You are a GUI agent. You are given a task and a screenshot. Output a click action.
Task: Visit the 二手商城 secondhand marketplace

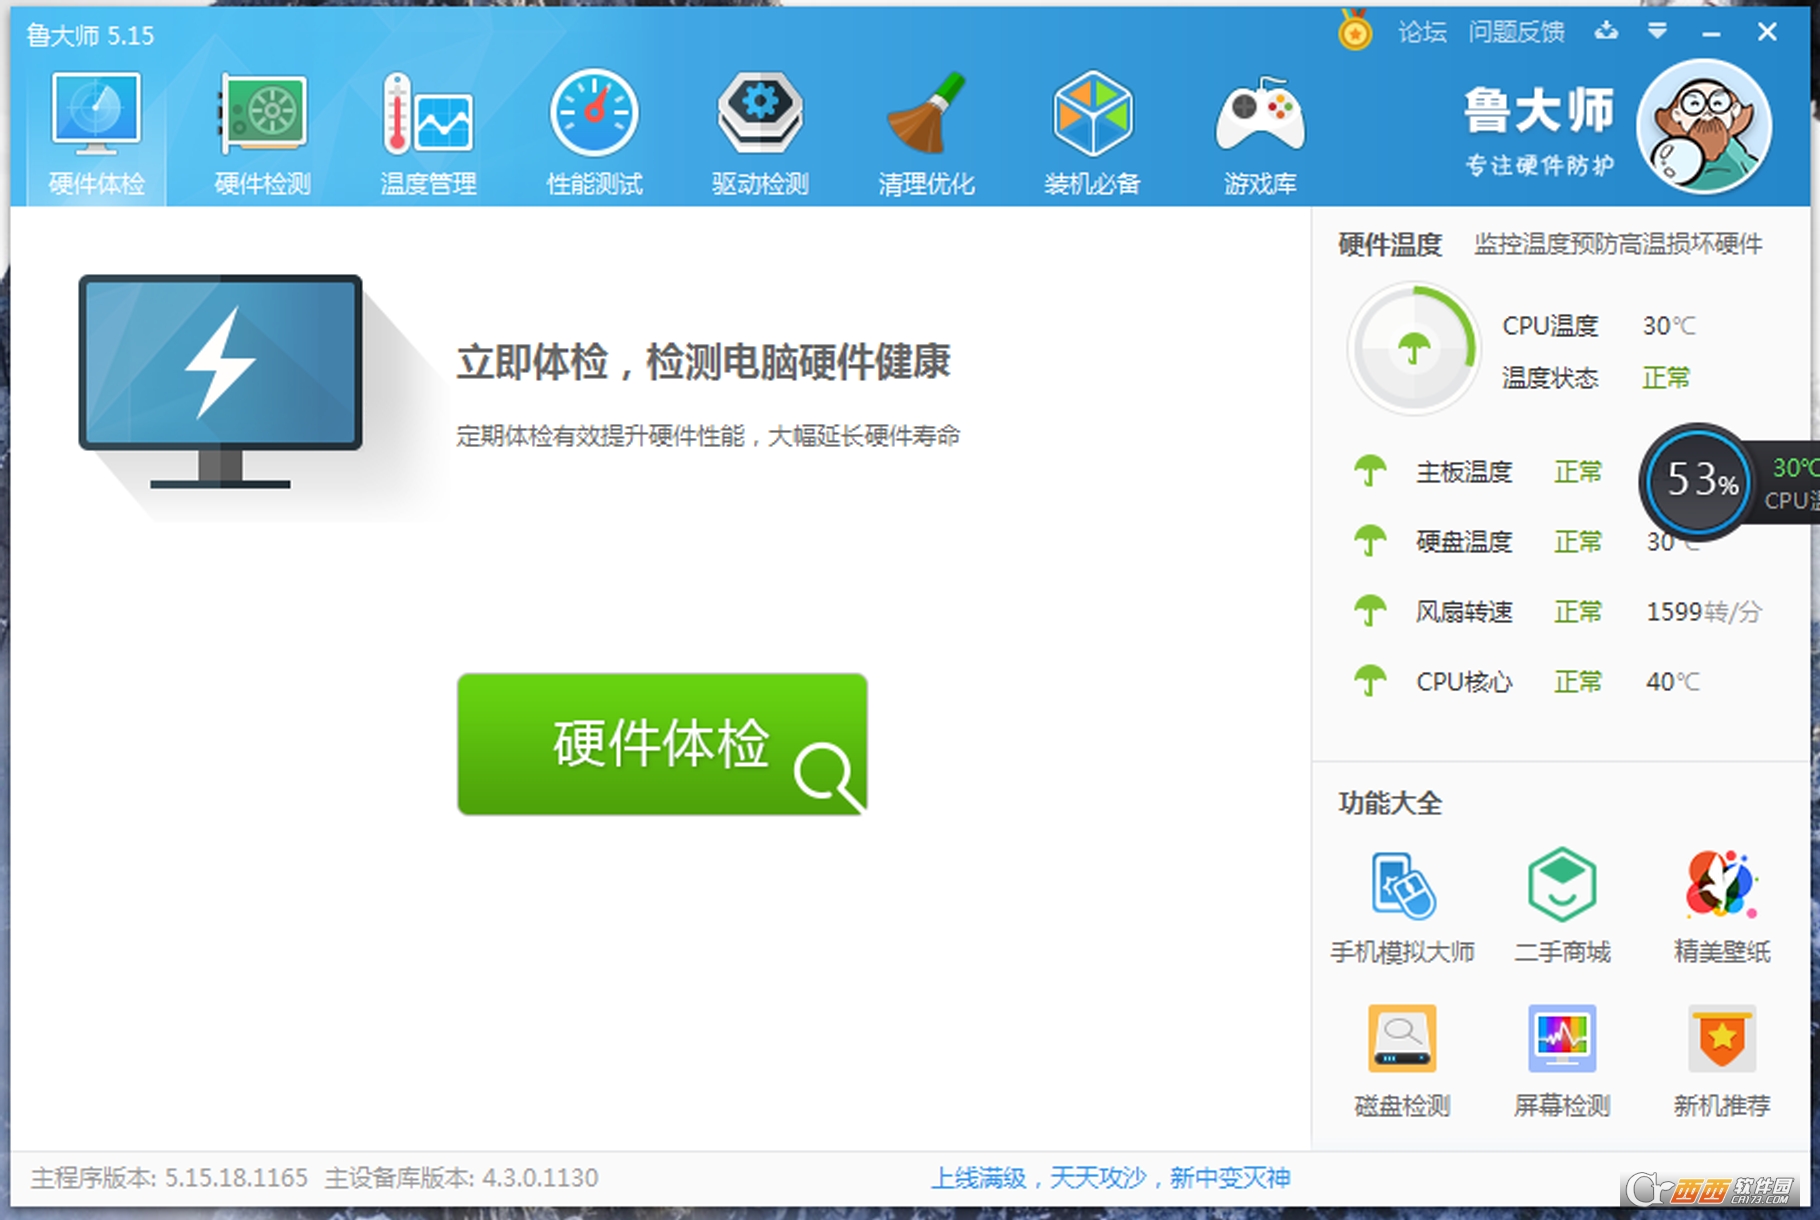pyautogui.click(x=1560, y=905)
